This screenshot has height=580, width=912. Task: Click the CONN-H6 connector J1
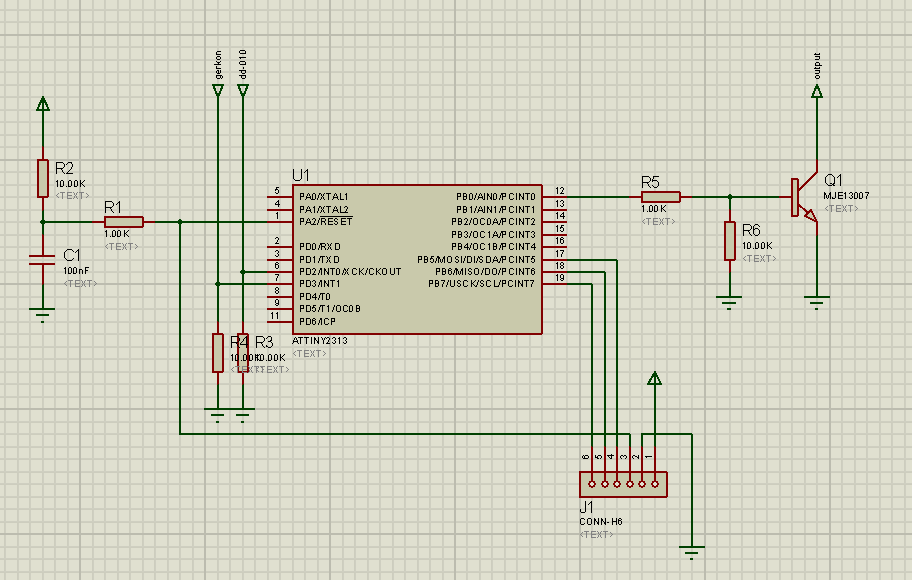(x=623, y=482)
